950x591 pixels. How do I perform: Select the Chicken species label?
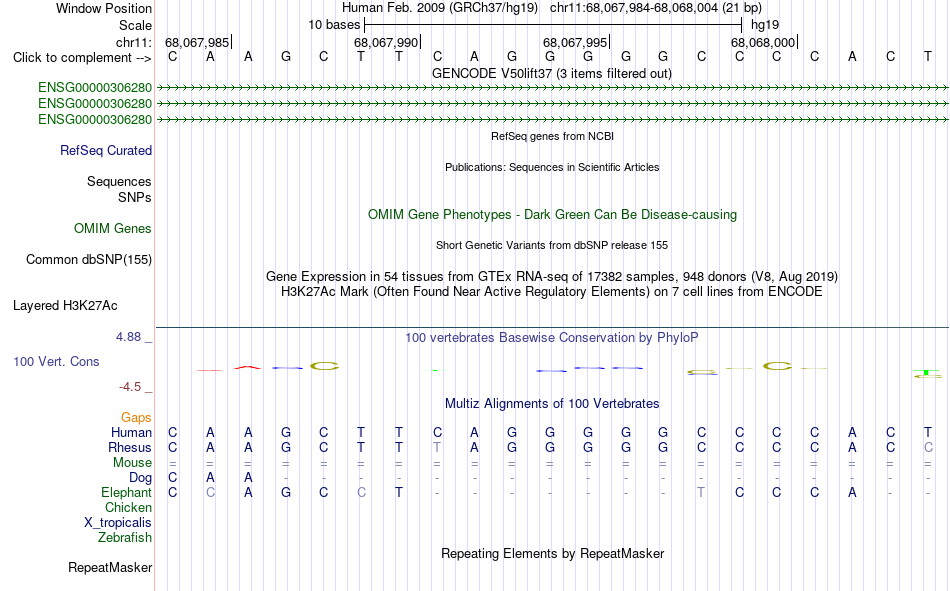(128, 507)
